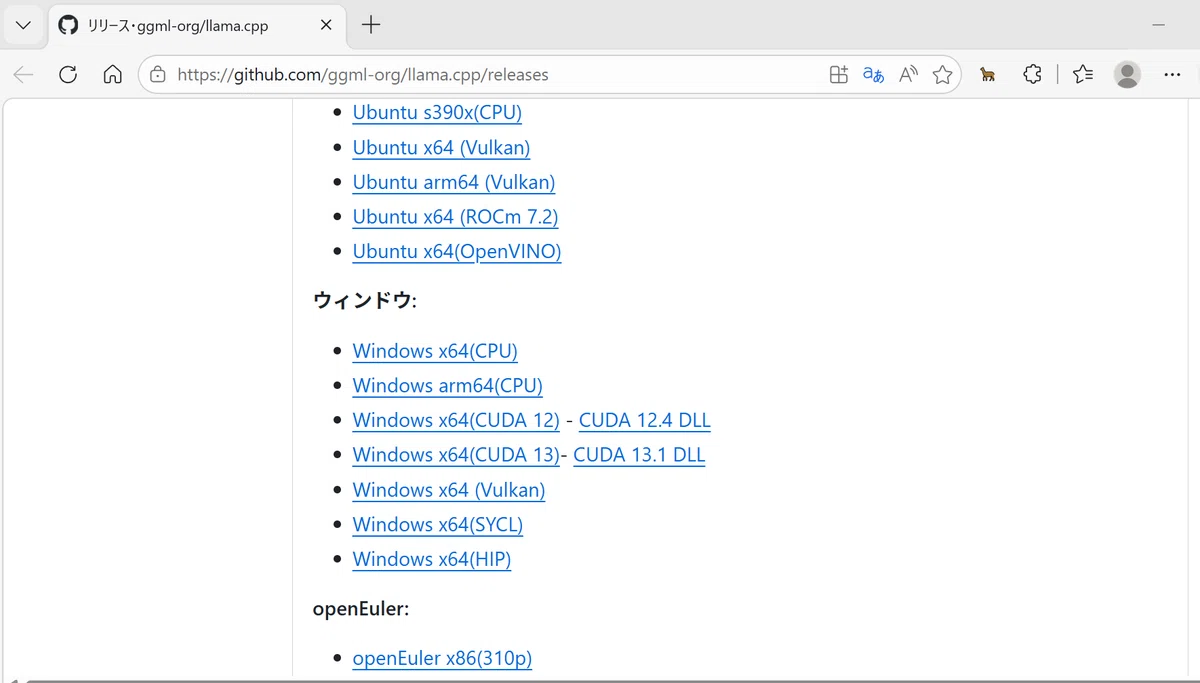View site information lock icon

(x=157, y=74)
